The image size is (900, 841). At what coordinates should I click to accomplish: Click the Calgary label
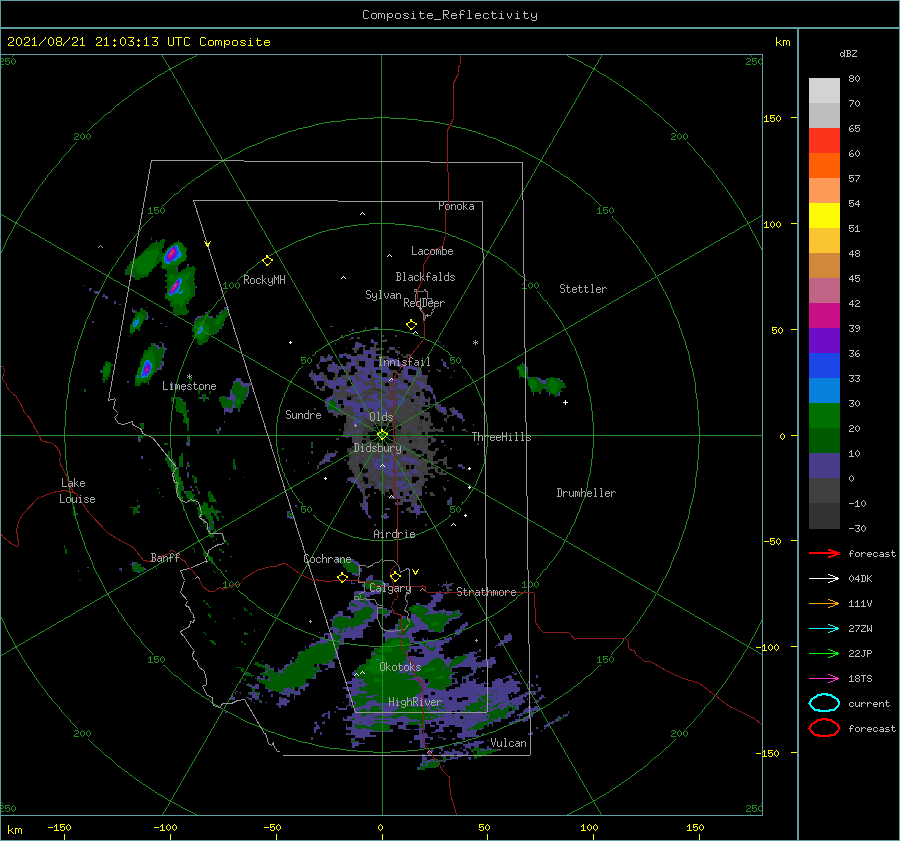pyautogui.click(x=390, y=588)
